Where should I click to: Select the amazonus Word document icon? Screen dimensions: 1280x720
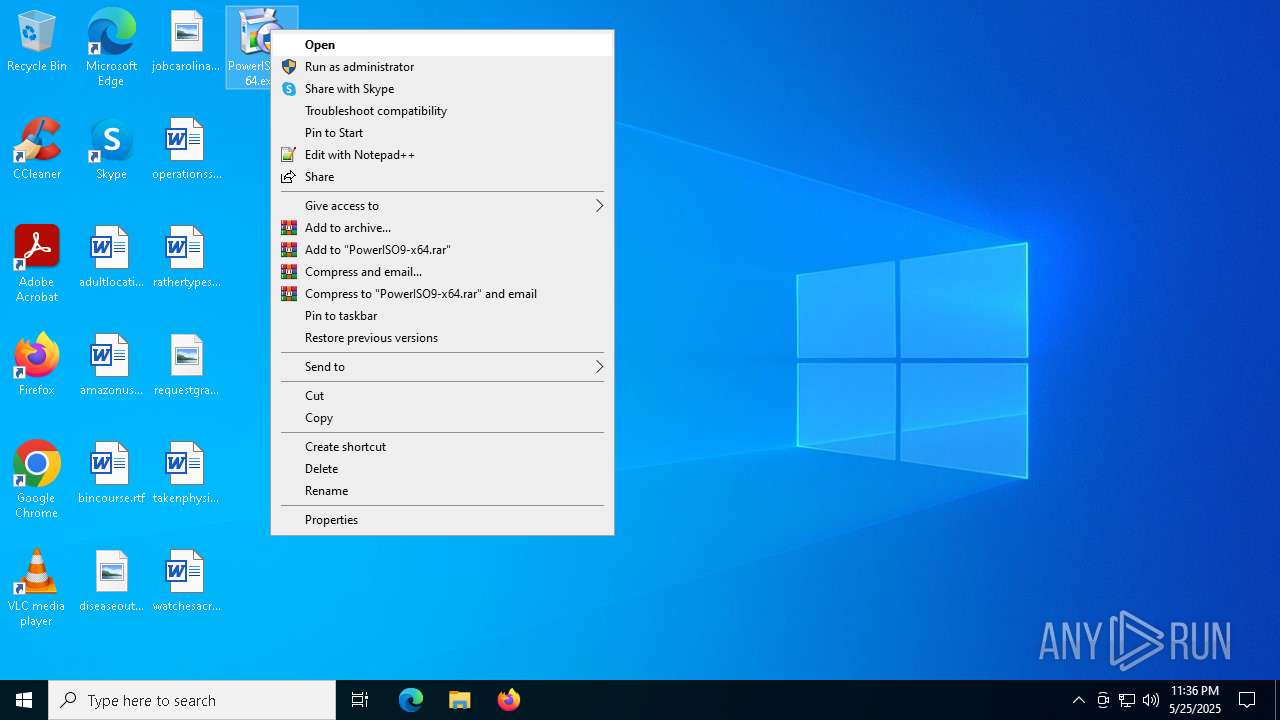coord(111,366)
